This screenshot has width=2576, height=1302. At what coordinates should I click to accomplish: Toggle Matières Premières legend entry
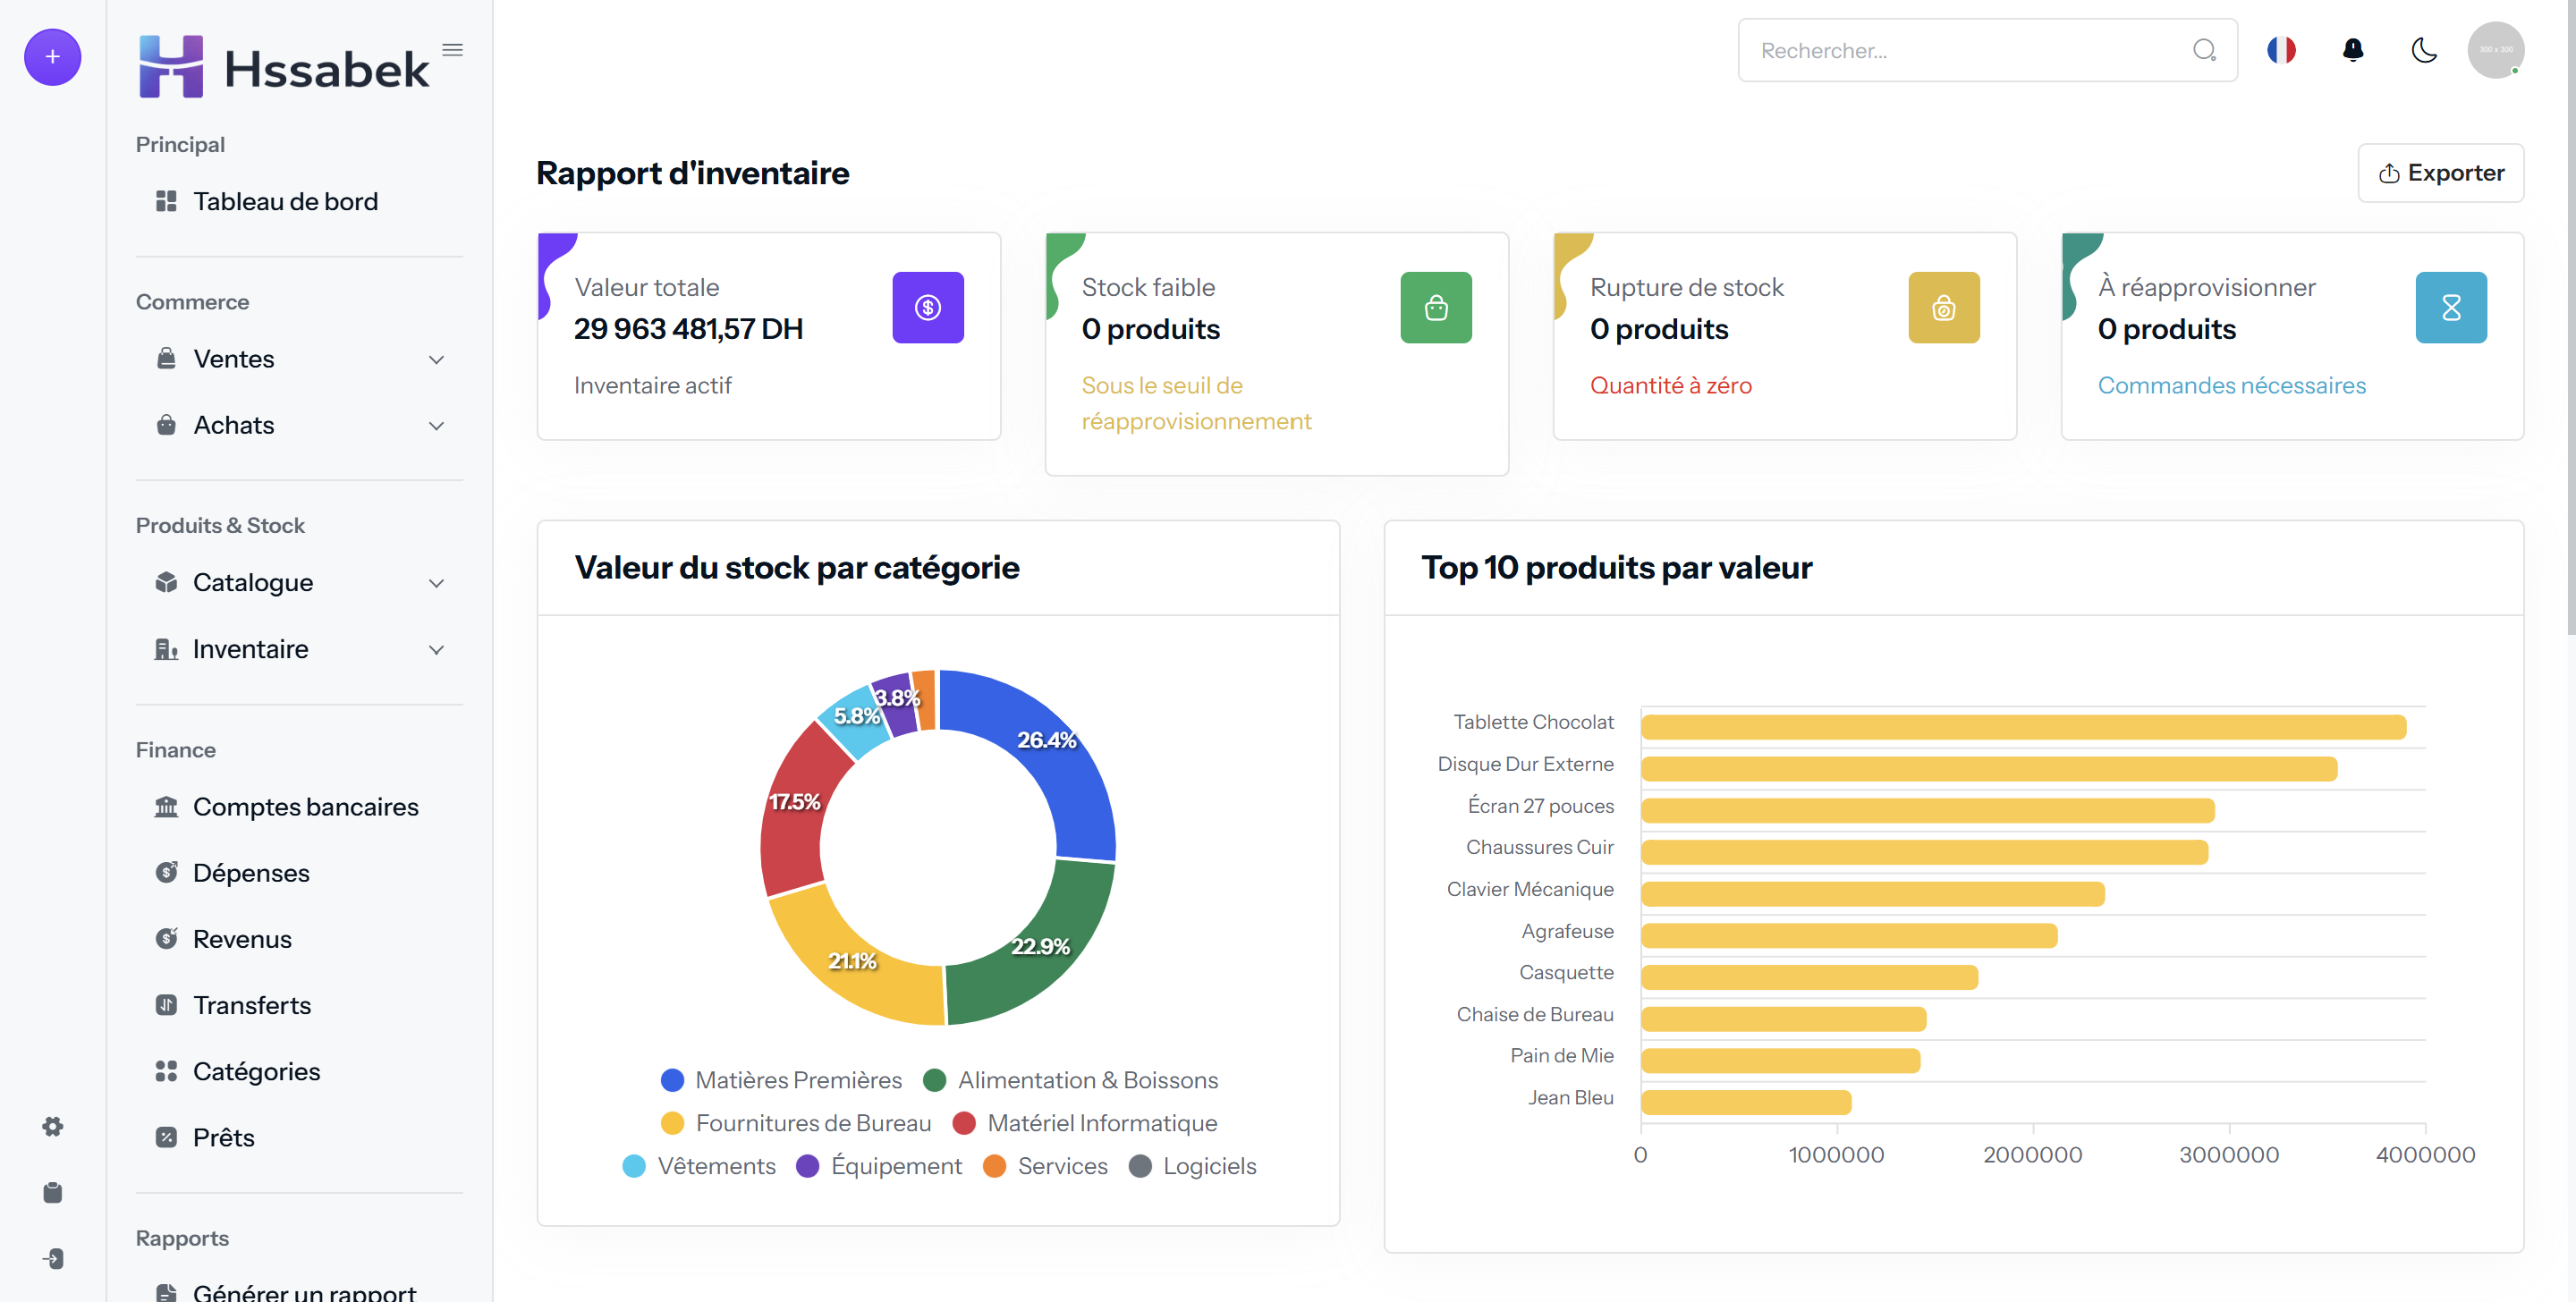781,1080
